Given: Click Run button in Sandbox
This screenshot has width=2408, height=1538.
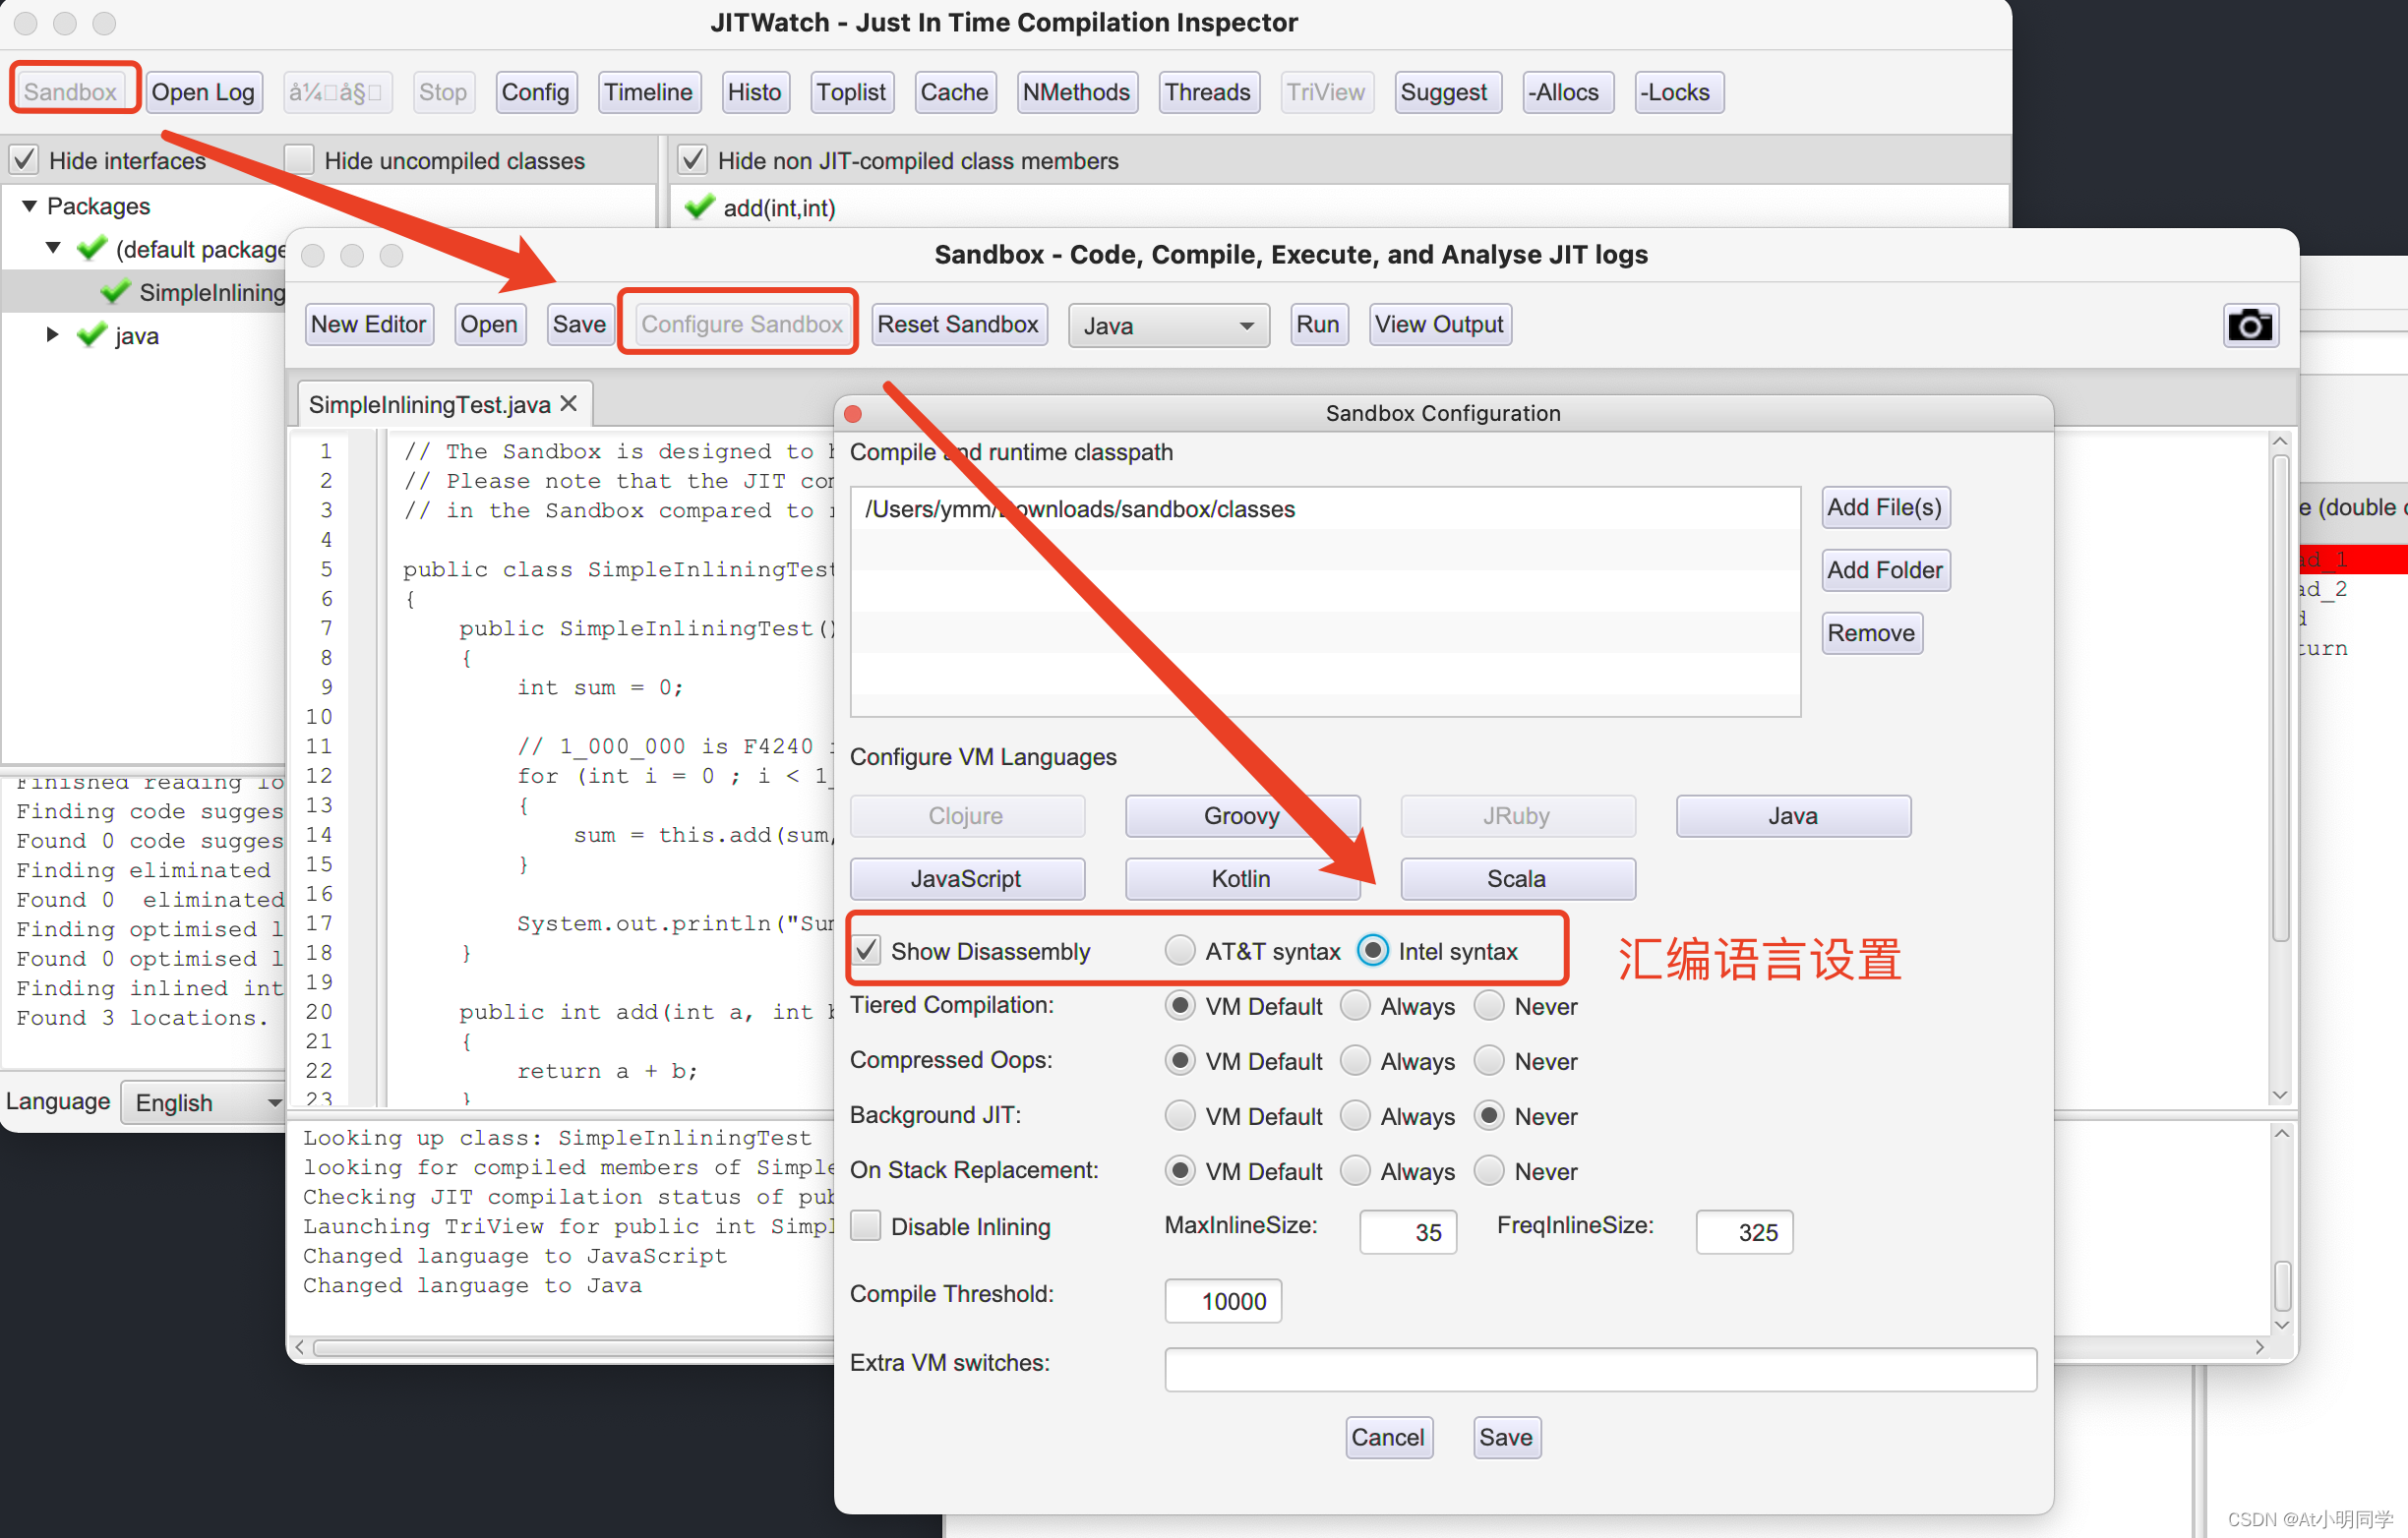Looking at the screenshot, I should click(1318, 324).
